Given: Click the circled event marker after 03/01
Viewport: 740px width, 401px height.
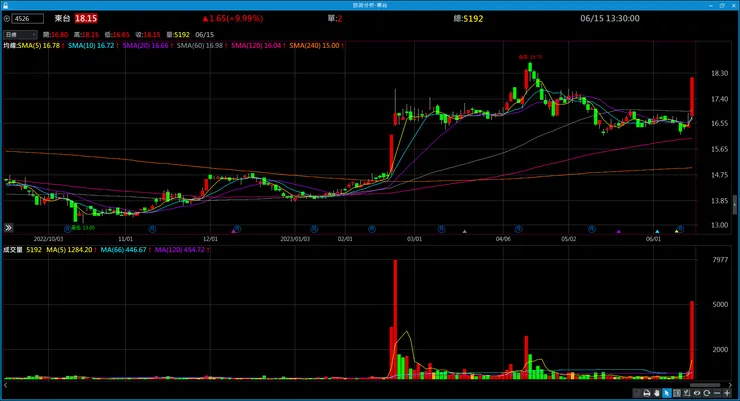Looking at the screenshot, I should click(441, 229).
